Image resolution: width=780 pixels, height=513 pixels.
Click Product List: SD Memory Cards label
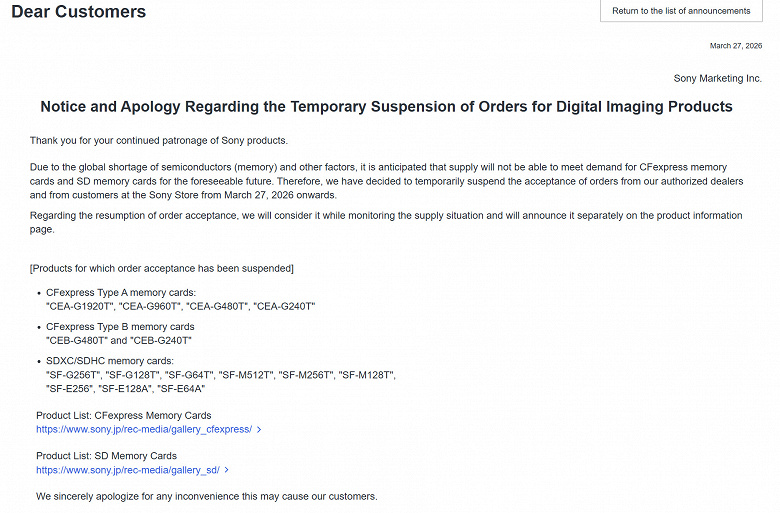106,456
